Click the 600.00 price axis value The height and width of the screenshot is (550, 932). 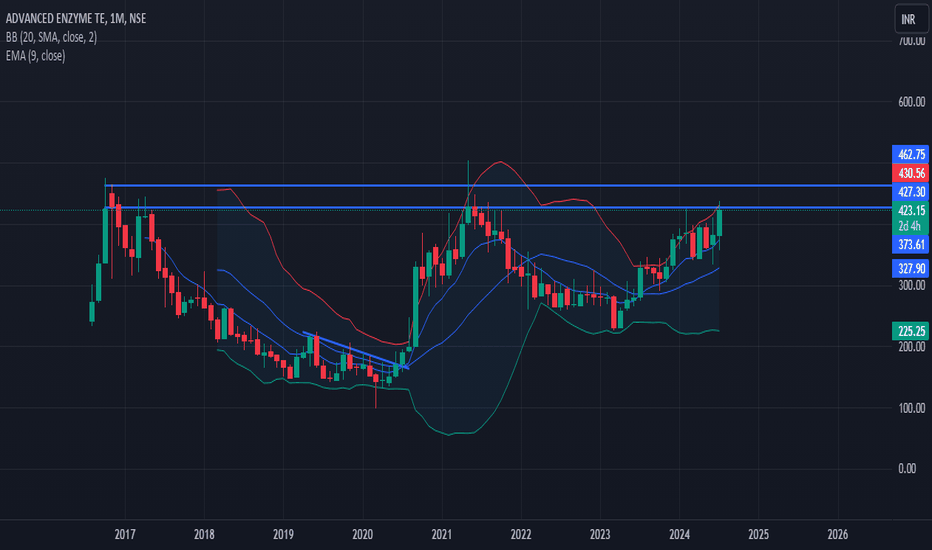911,102
